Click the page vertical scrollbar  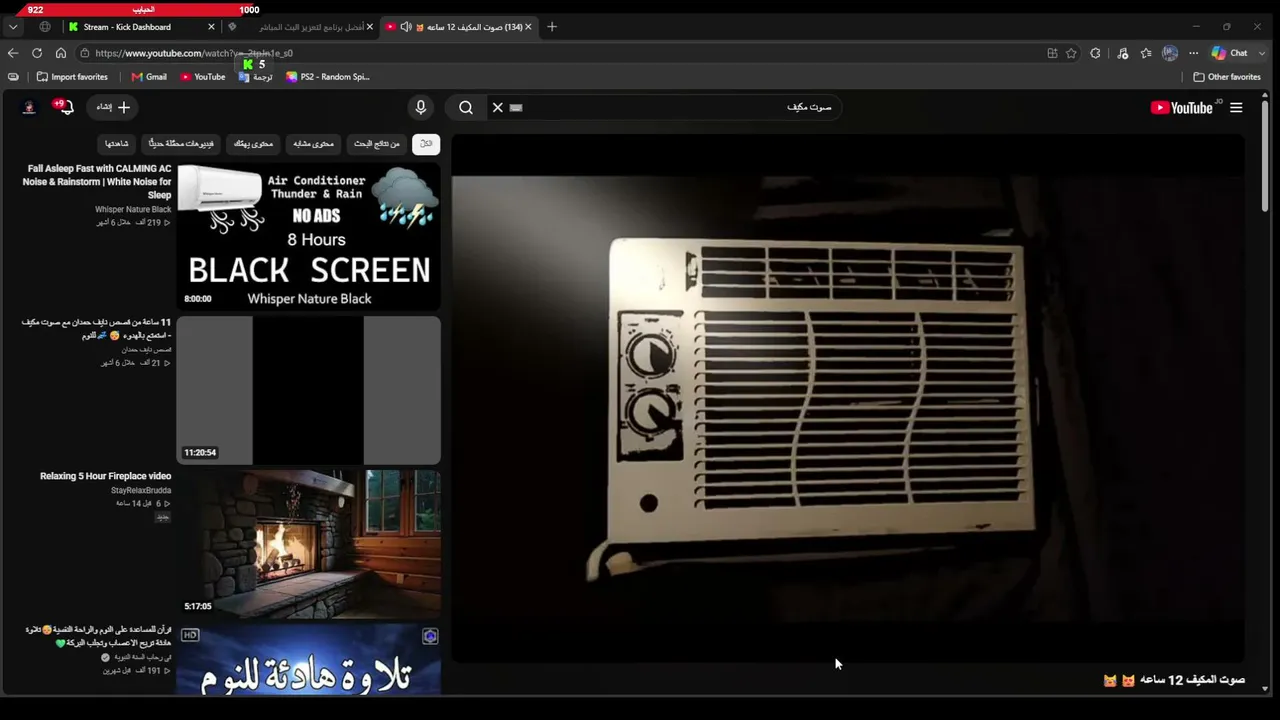pyautogui.click(x=1265, y=155)
